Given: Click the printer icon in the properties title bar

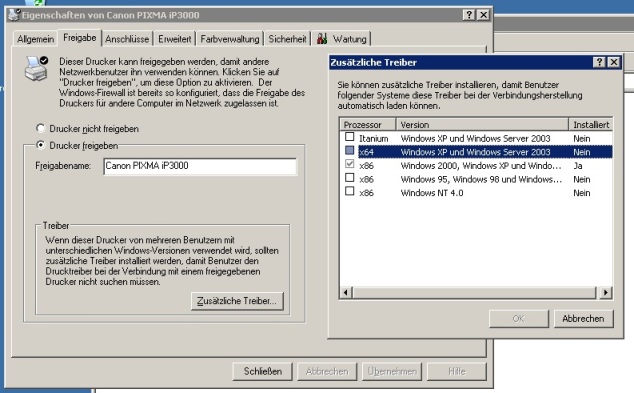Looking at the screenshot, I should pos(14,15).
